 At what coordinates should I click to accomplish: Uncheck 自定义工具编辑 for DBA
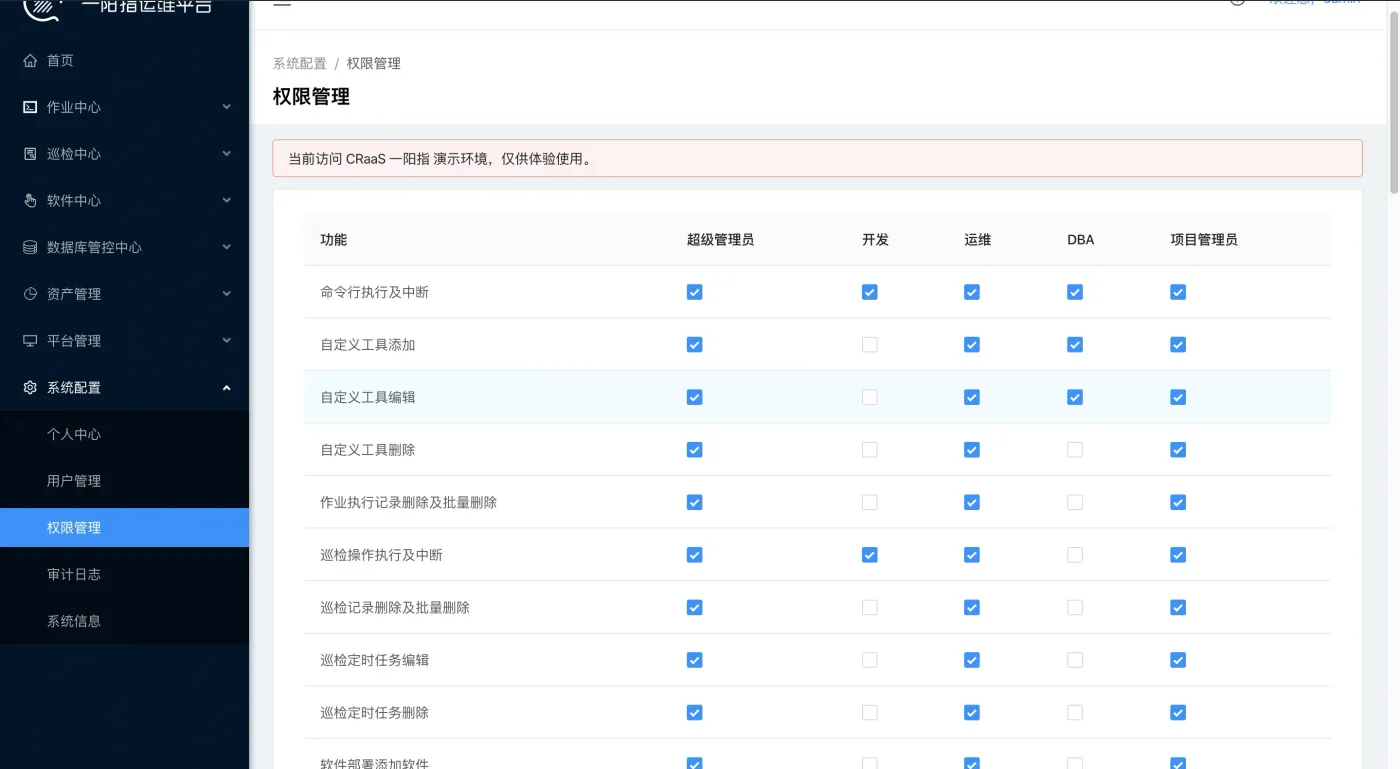[1074, 397]
